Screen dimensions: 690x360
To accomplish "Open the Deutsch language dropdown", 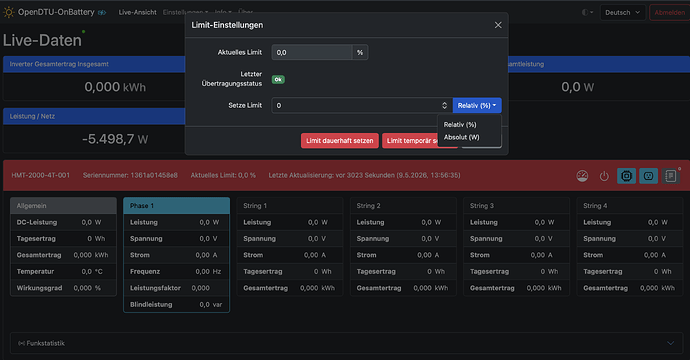I will pyautogui.click(x=623, y=12).
